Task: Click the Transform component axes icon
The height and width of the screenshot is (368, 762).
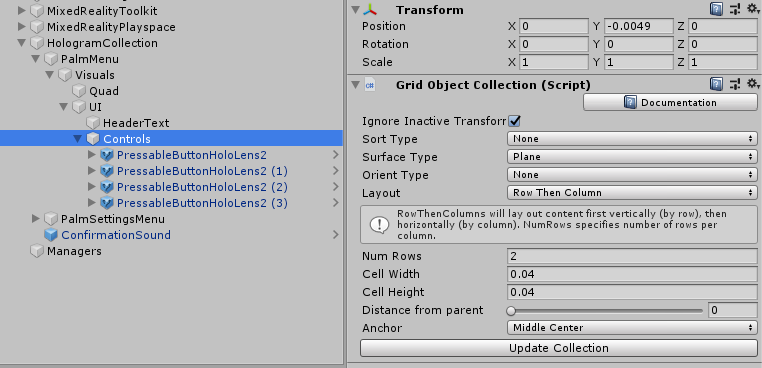Action: click(370, 10)
